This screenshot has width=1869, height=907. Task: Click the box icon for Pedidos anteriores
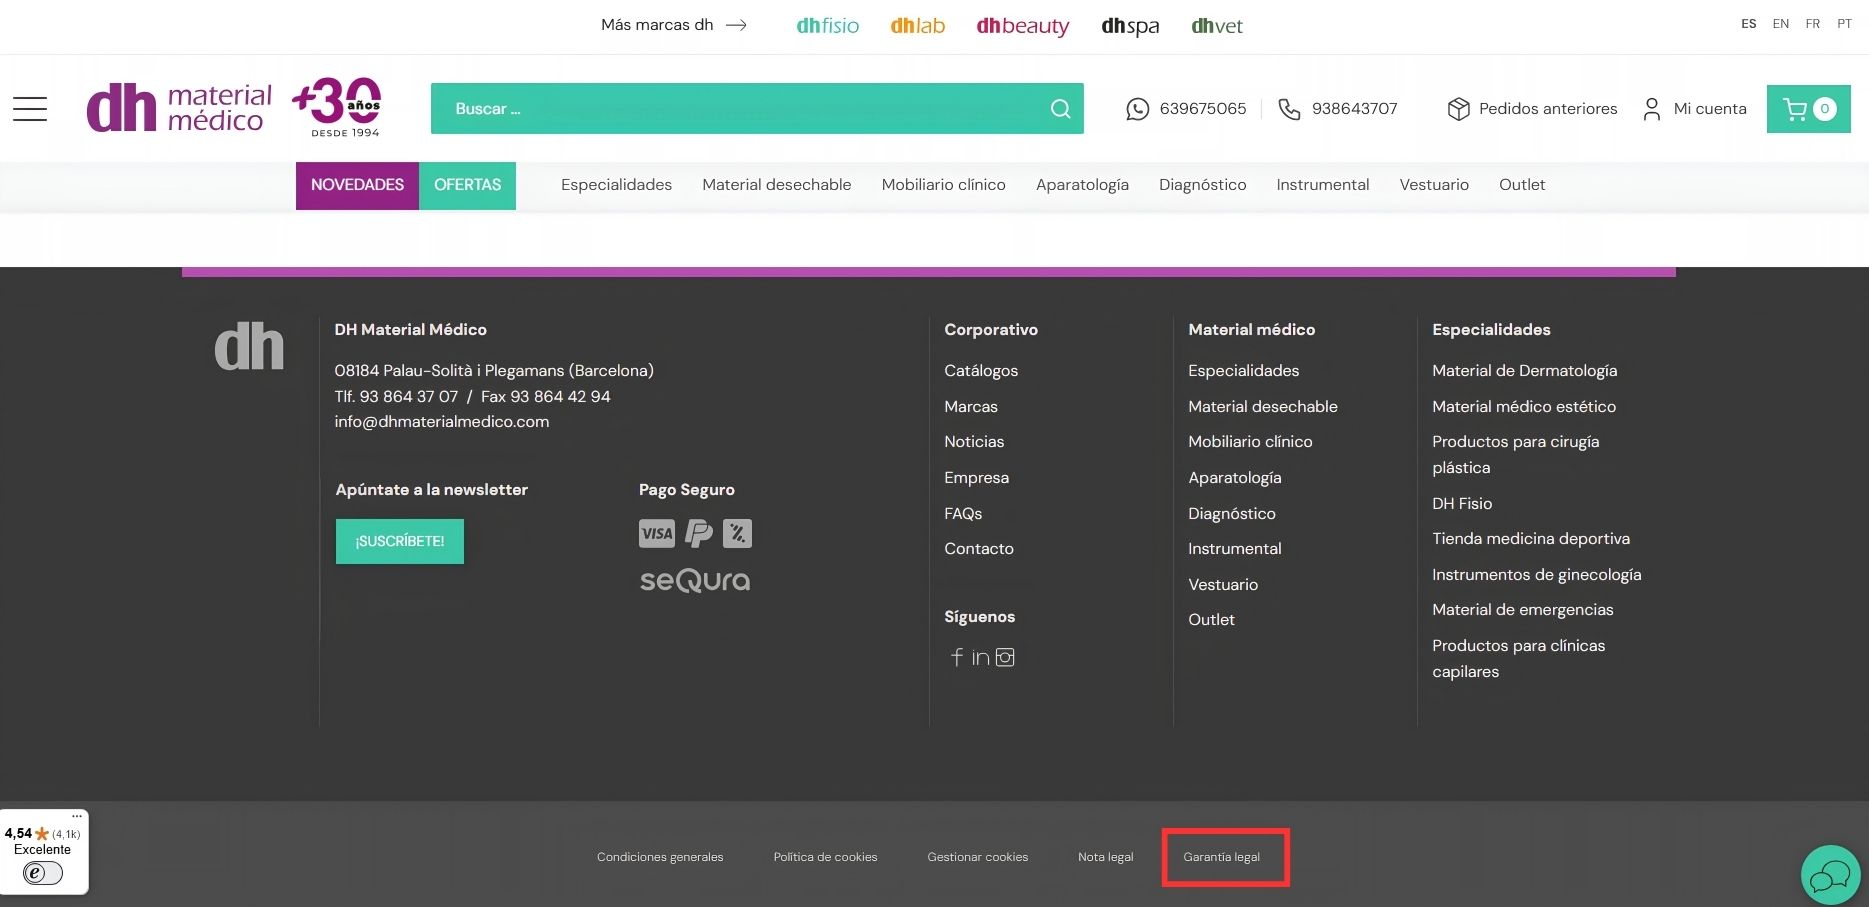1458,109
